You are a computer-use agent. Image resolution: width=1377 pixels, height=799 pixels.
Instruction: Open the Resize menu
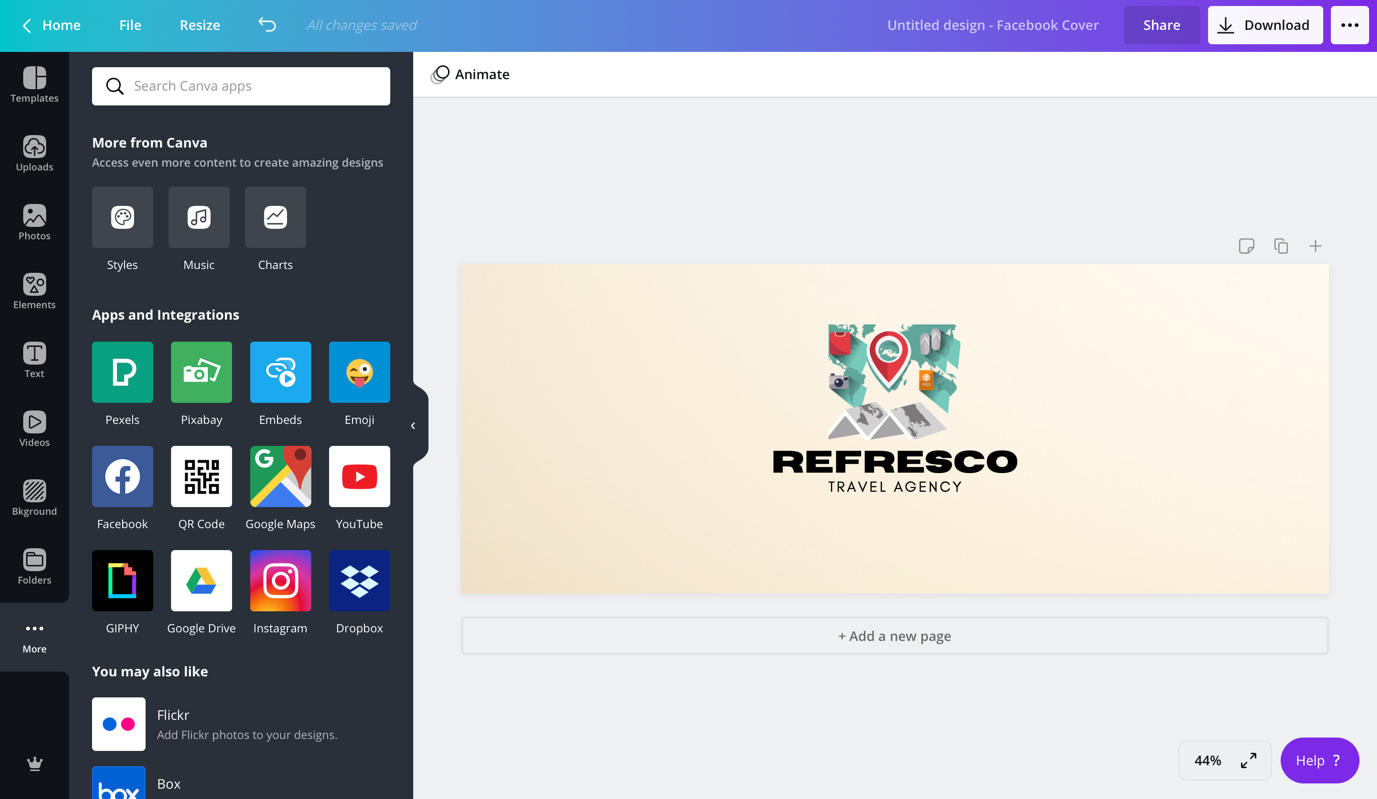tap(200, 25)
